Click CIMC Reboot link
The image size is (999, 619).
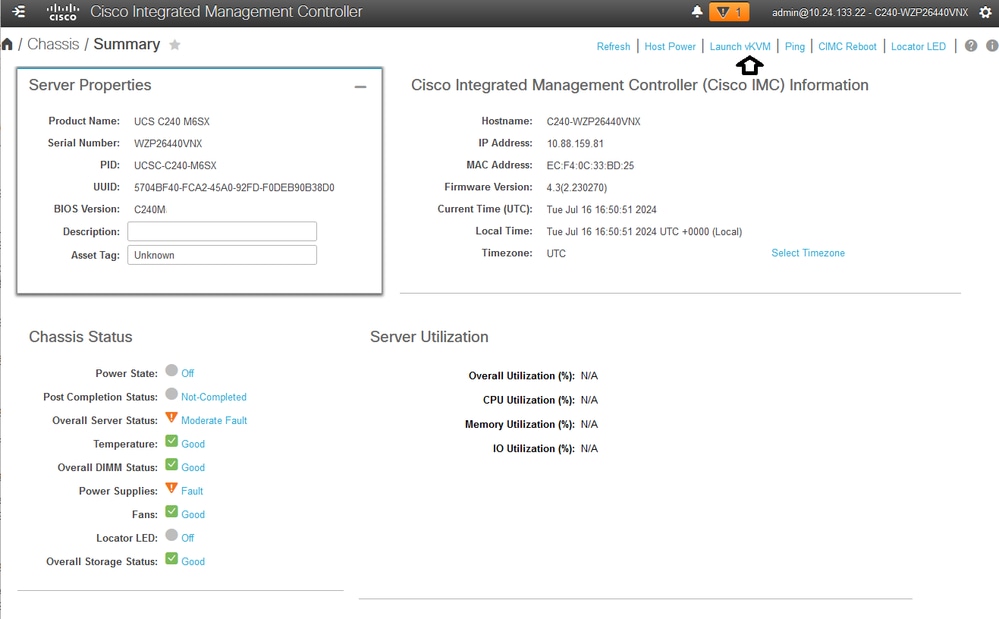pos(847,46)
